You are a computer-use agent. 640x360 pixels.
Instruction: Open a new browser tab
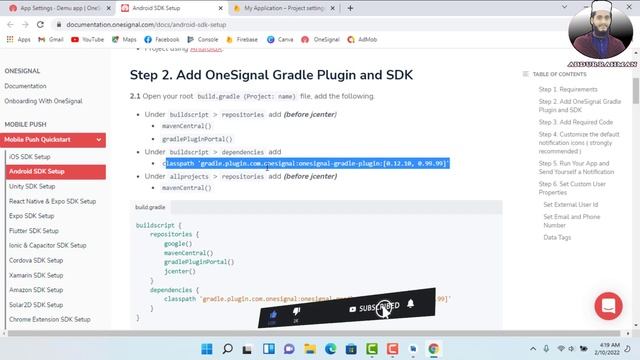click(x=350, y=8)
